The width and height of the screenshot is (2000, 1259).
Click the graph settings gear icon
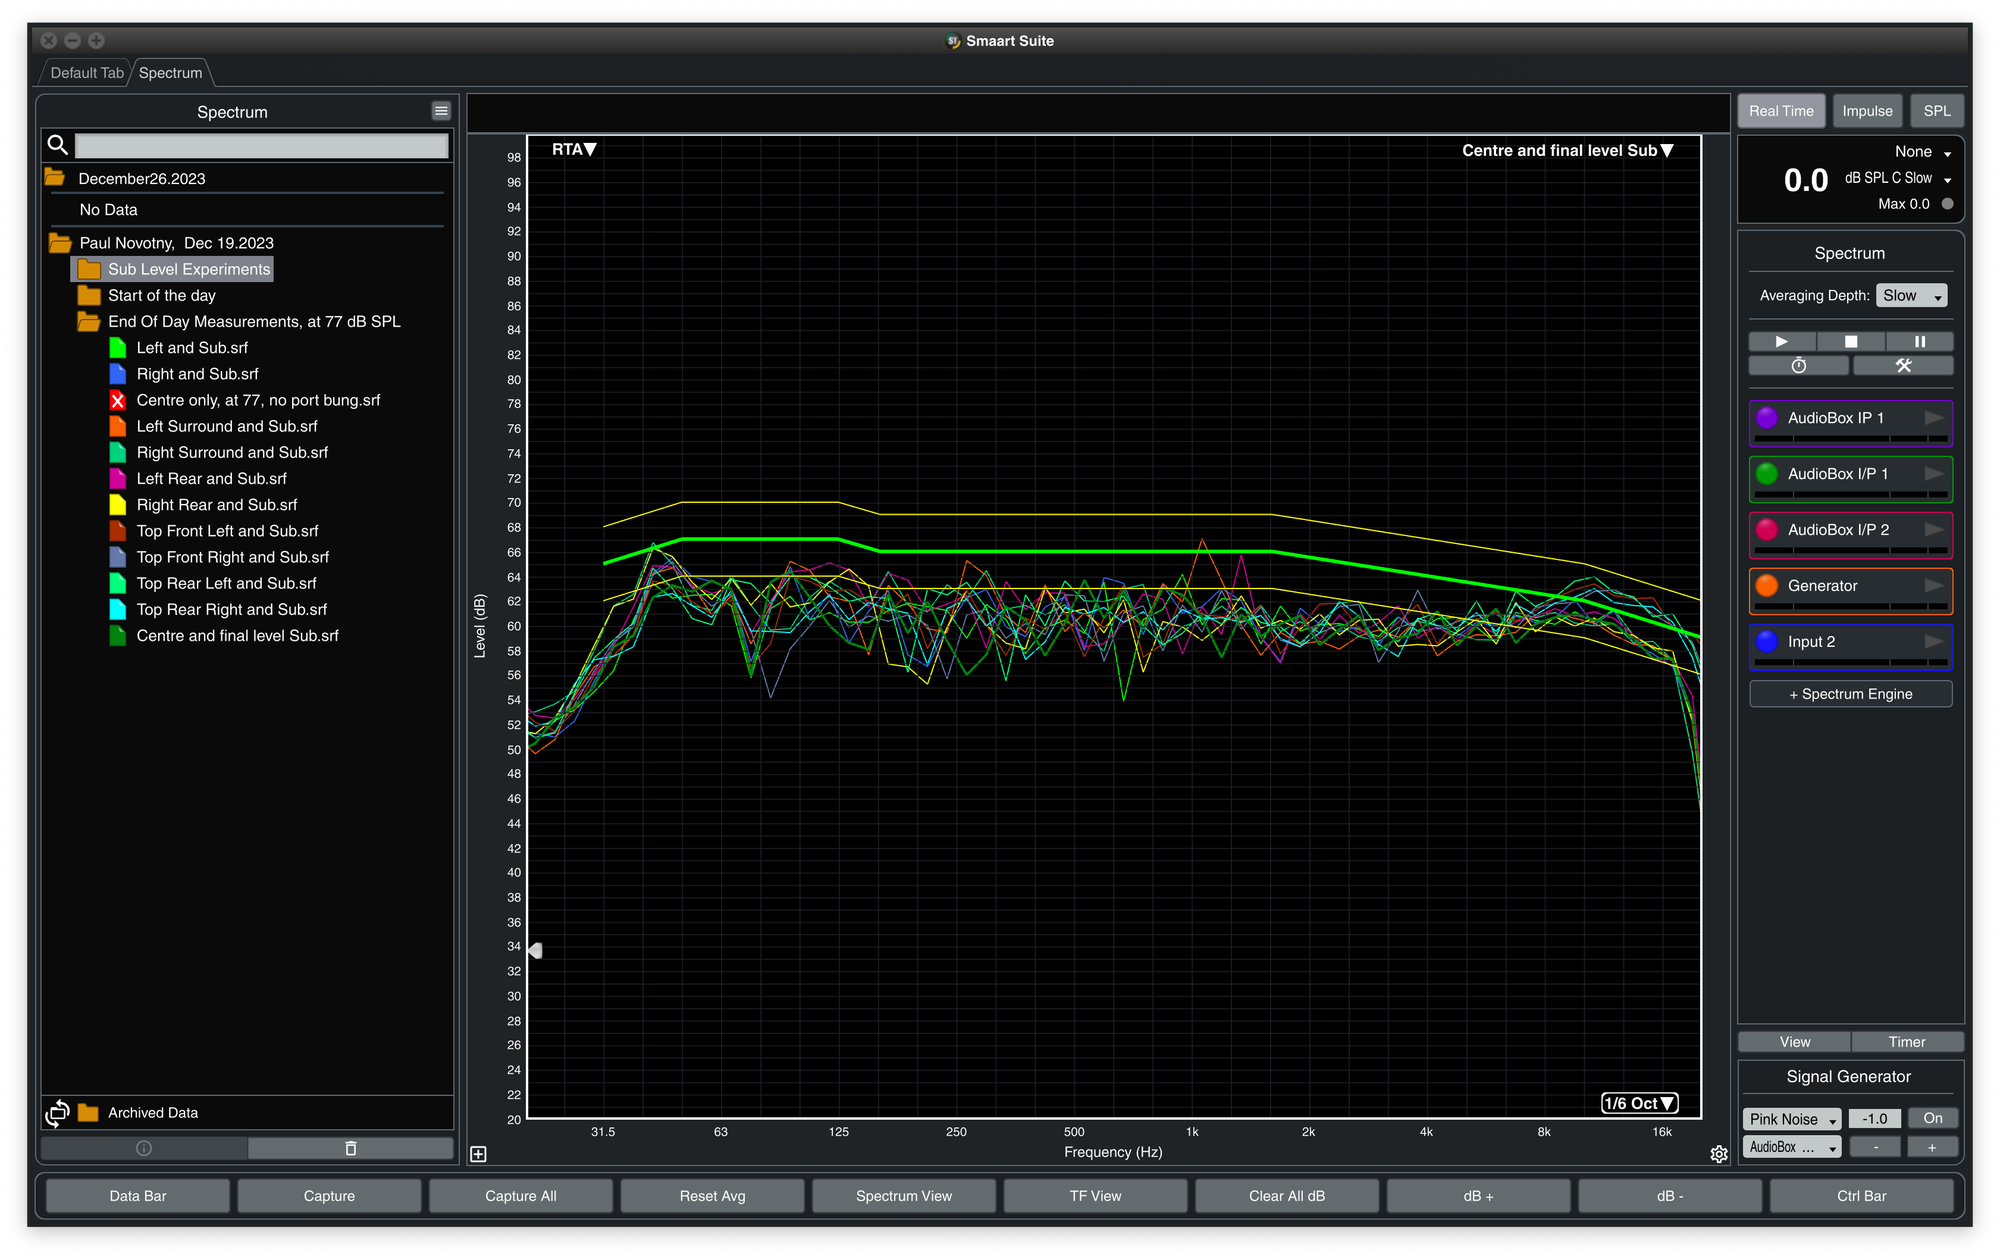pyautogui.click(x=1718, y=1154)
